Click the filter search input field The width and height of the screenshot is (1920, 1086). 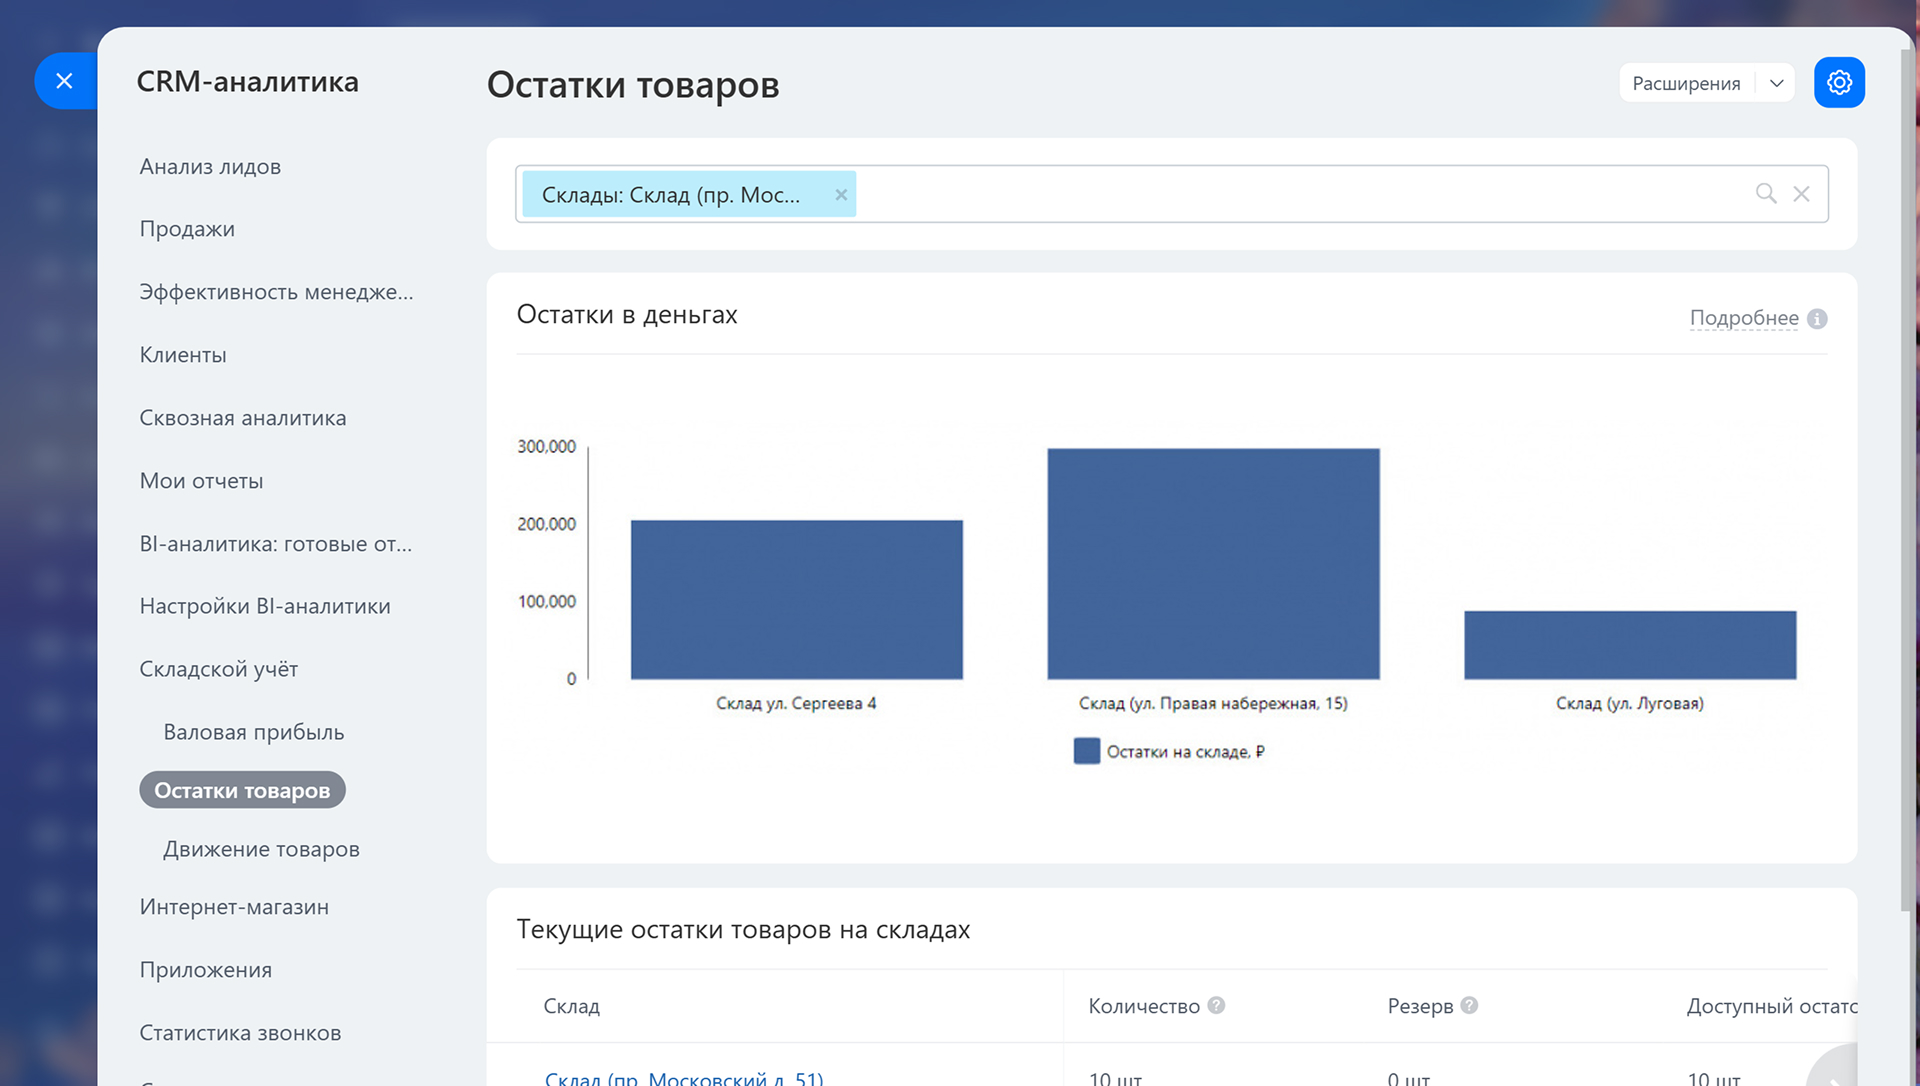pyautogui.click(x=1300, y=194)
